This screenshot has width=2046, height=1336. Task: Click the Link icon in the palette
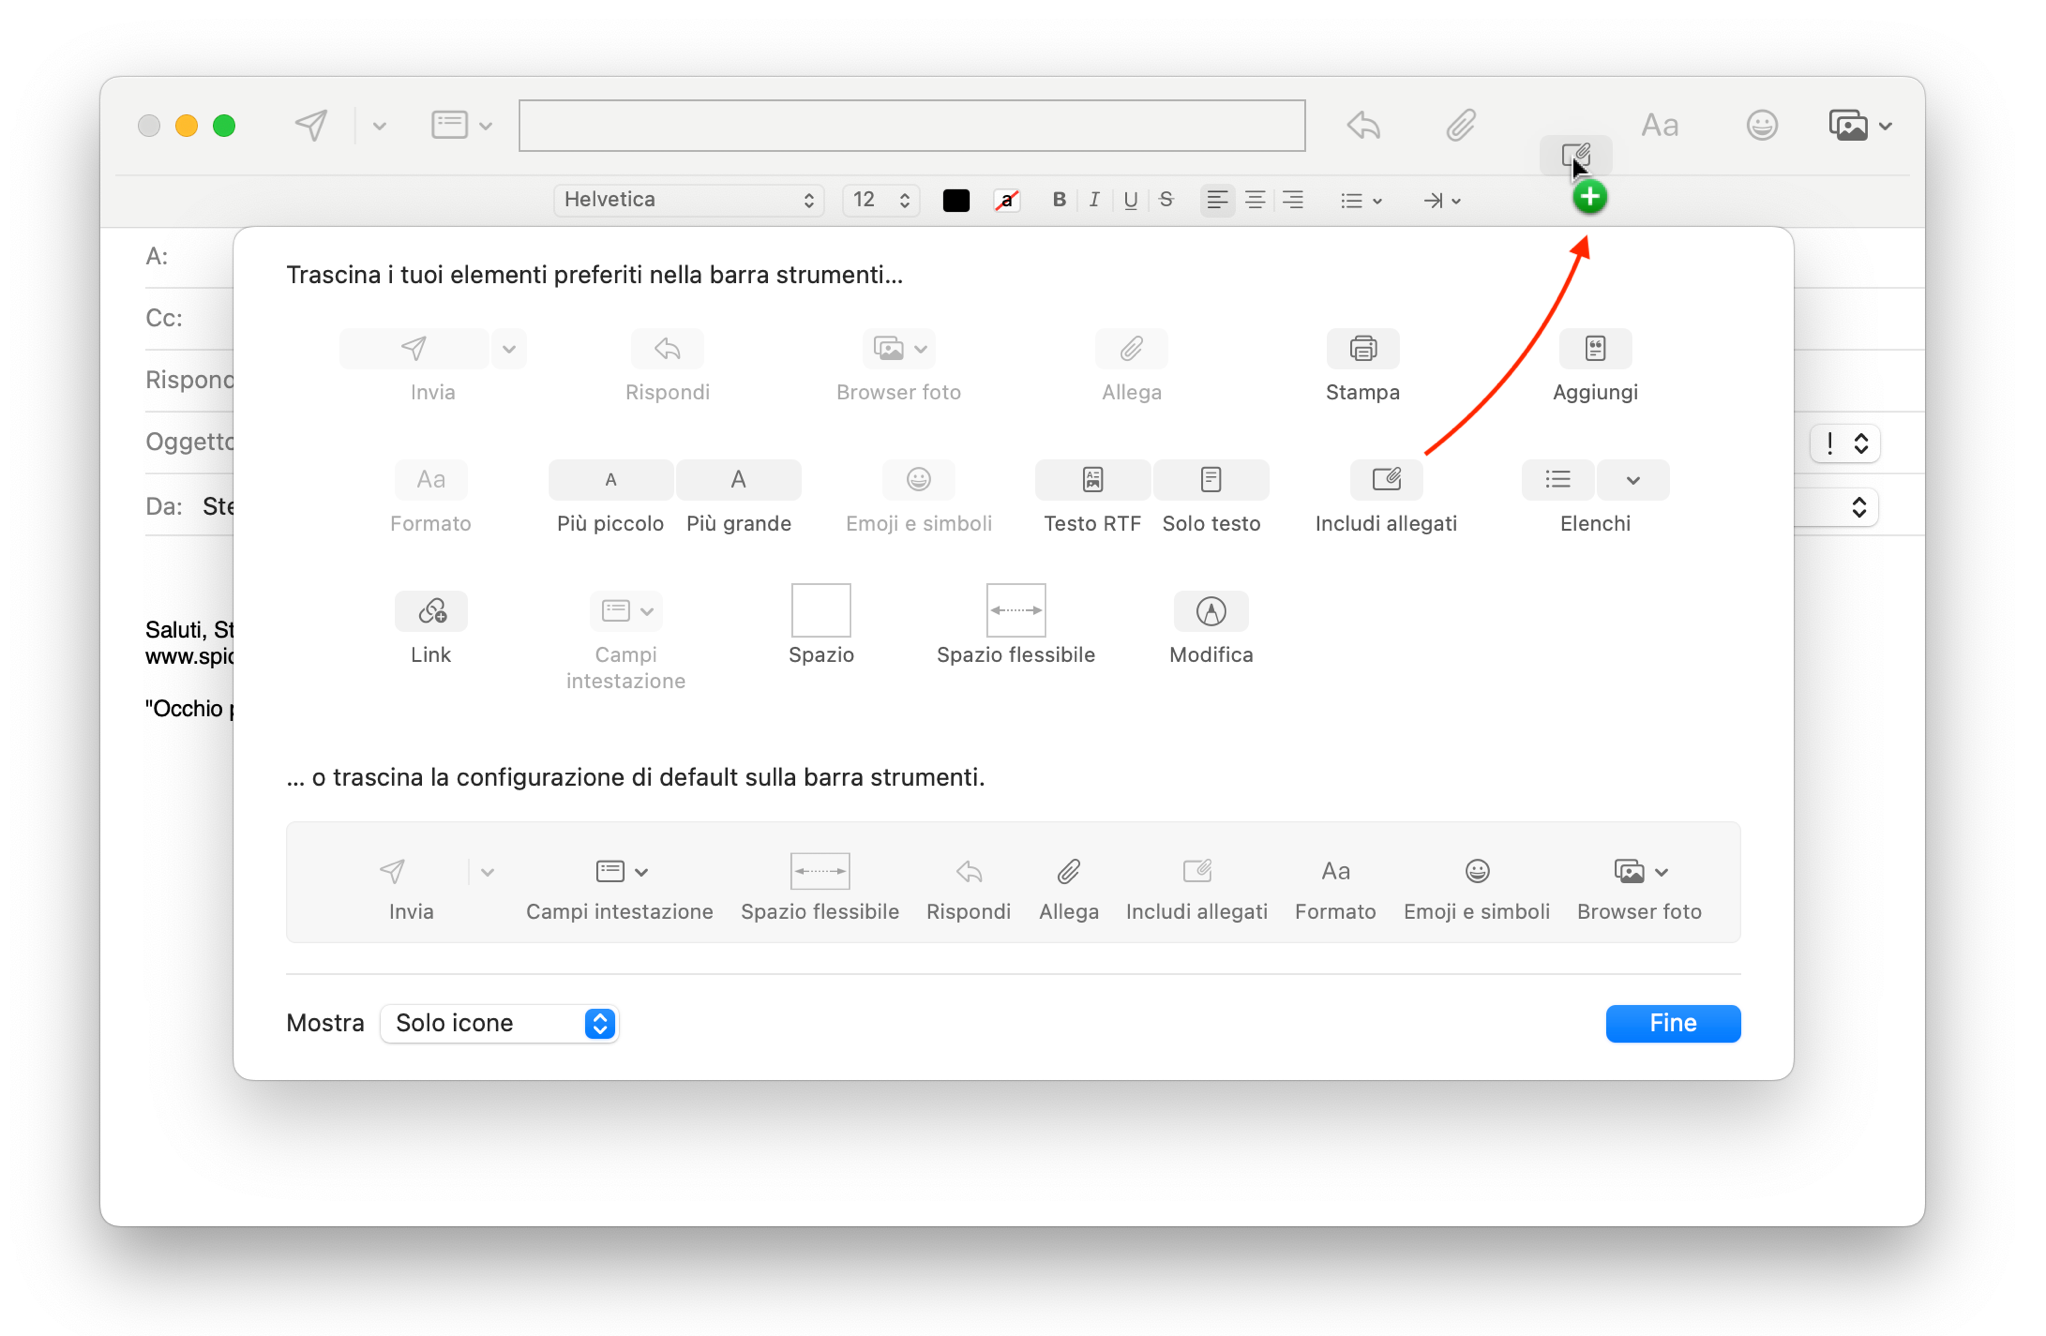pos(430,611)
